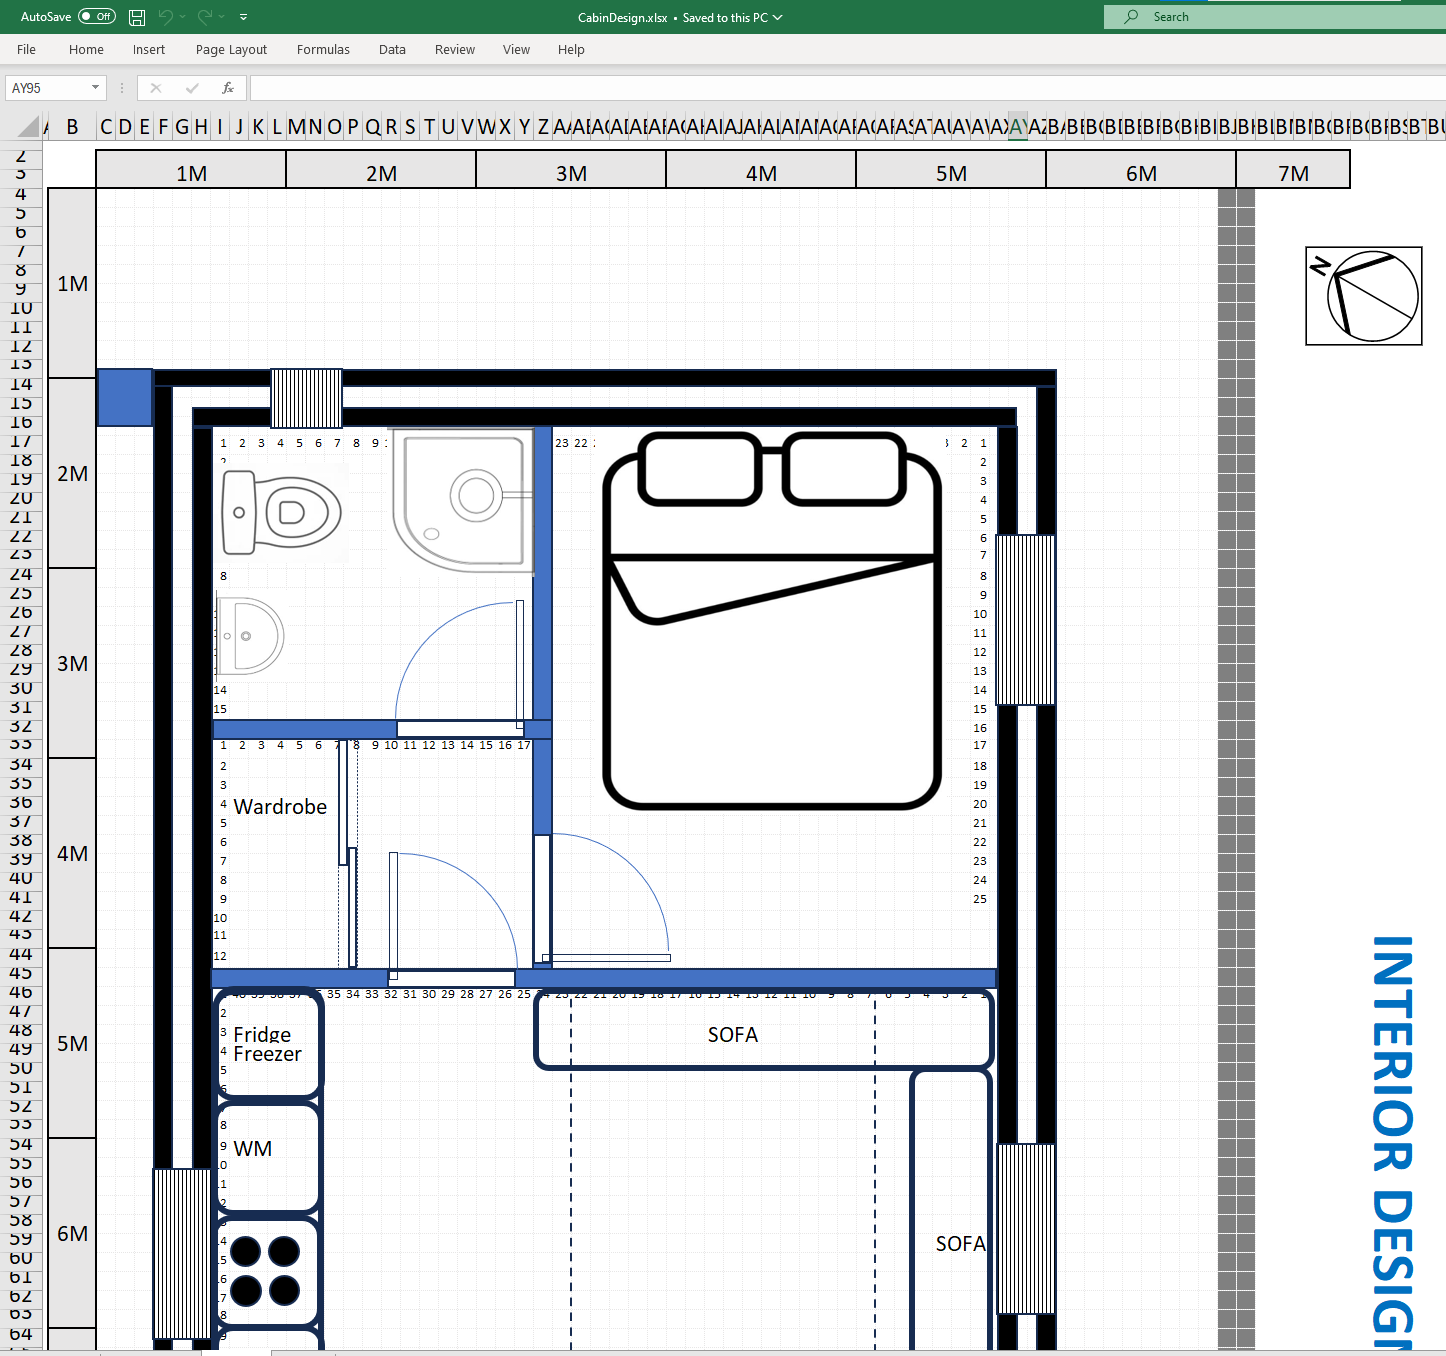Open the File menu
Viewport: 1446px width, 1356px height.
tap(26, 49)
